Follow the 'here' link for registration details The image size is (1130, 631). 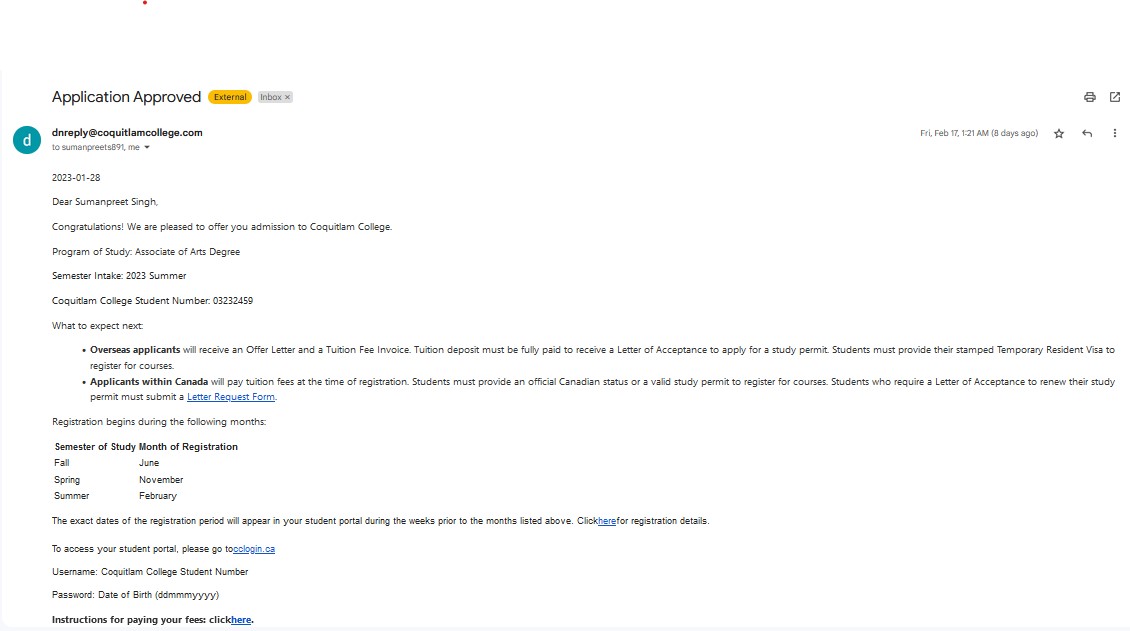(x=607, y=521)
